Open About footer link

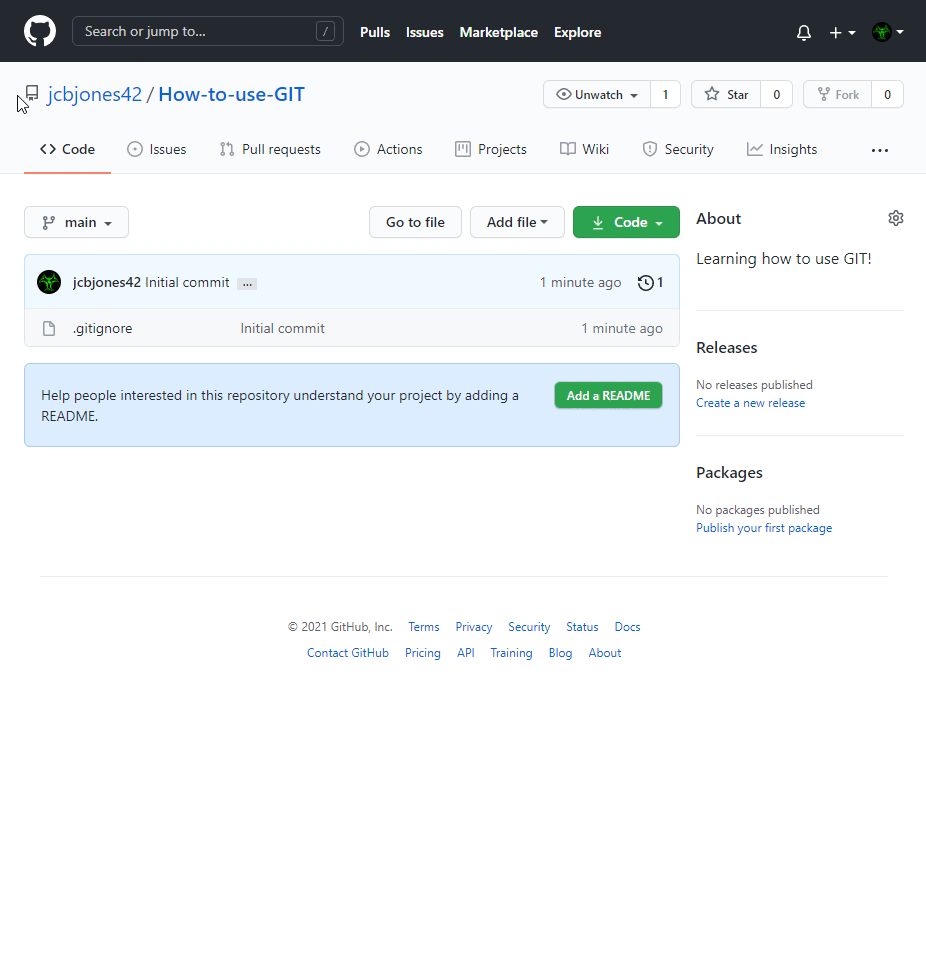[x=605, y=653]
